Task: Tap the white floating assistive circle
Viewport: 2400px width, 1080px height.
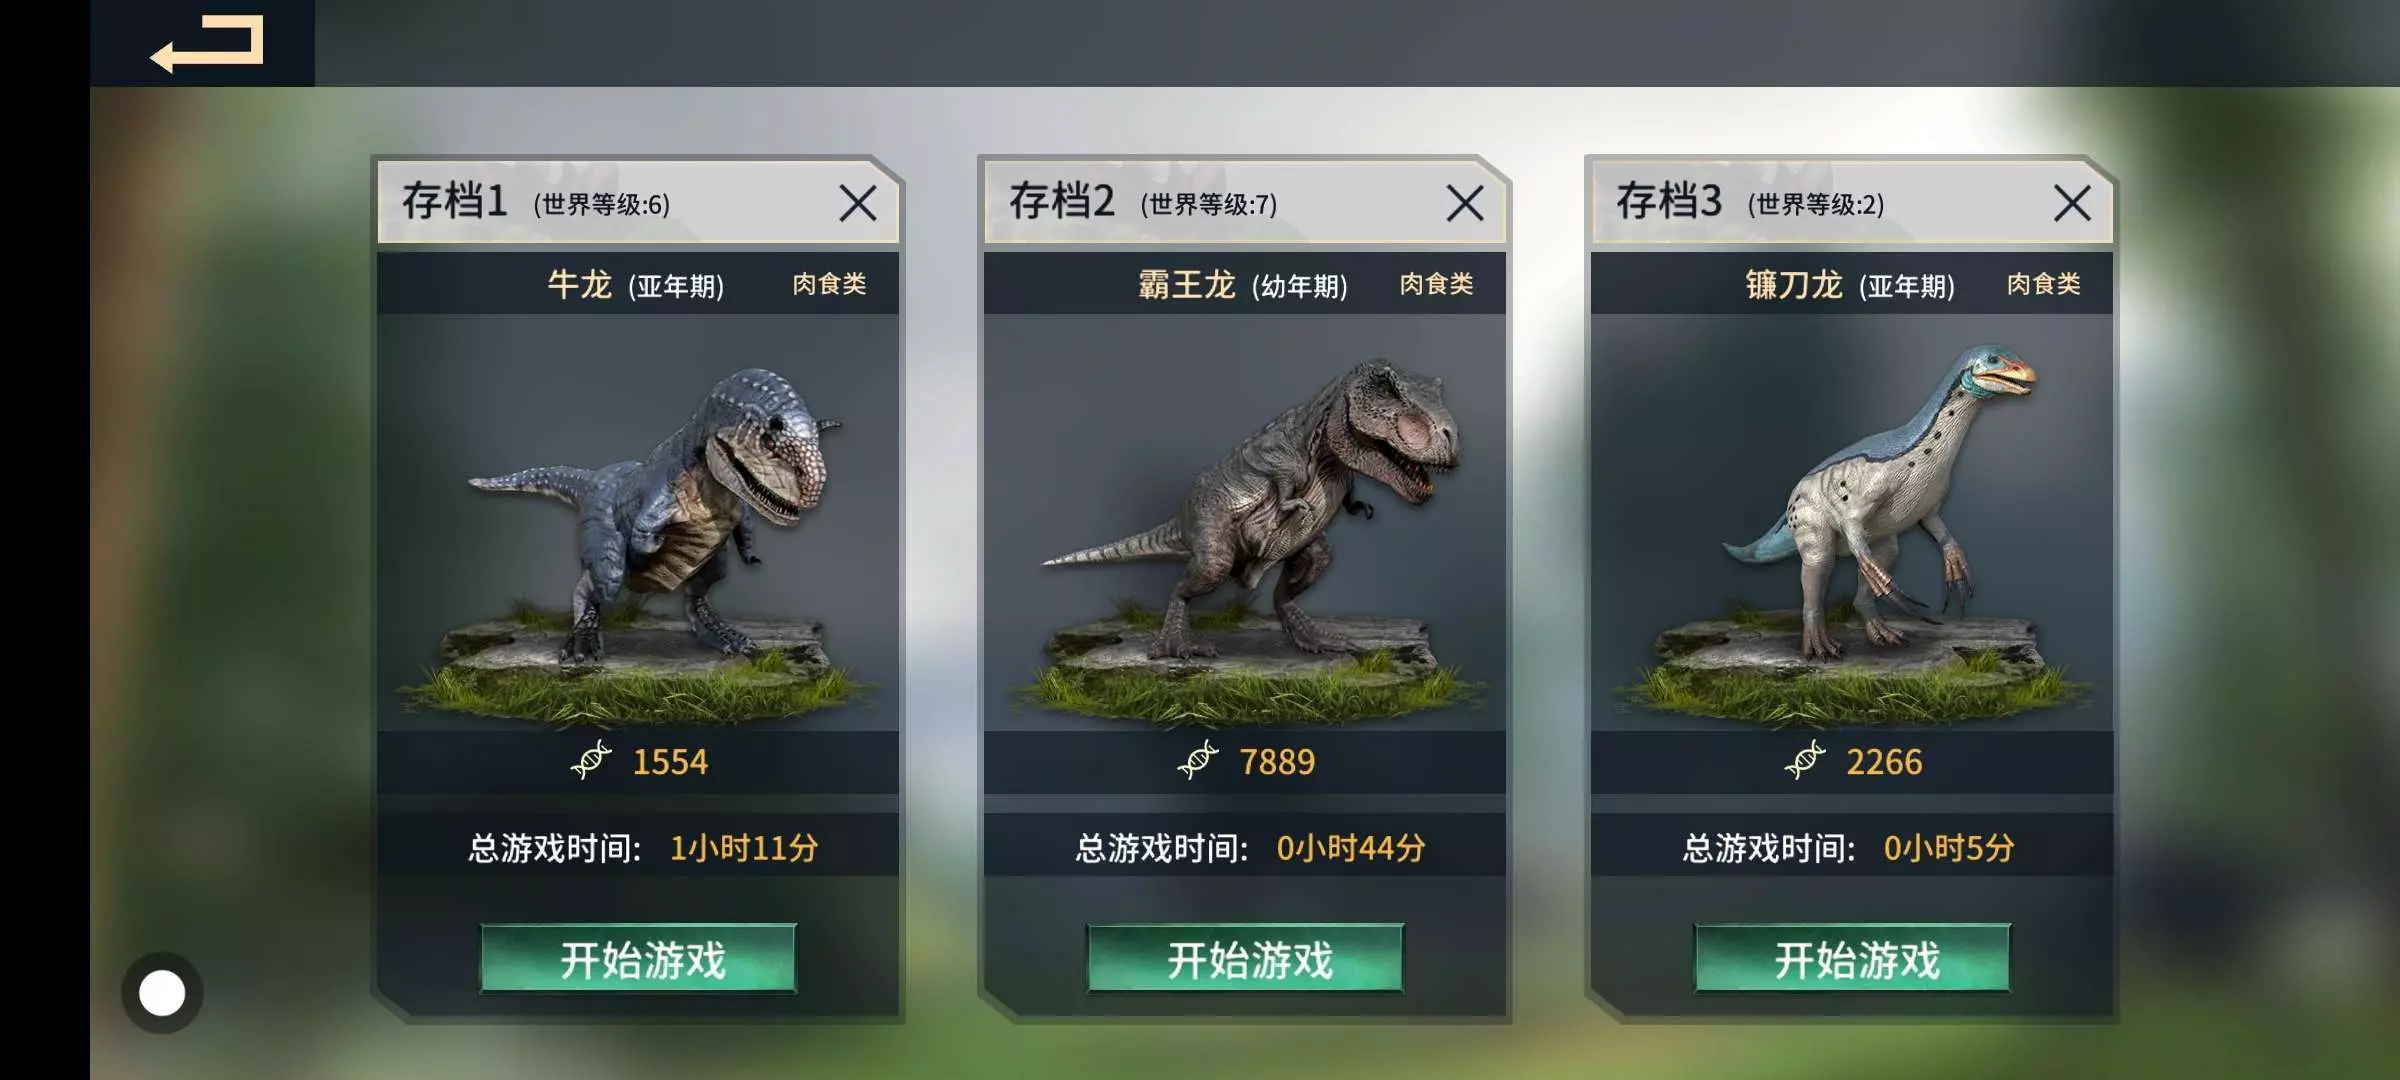Action: (x=162, y=993)
